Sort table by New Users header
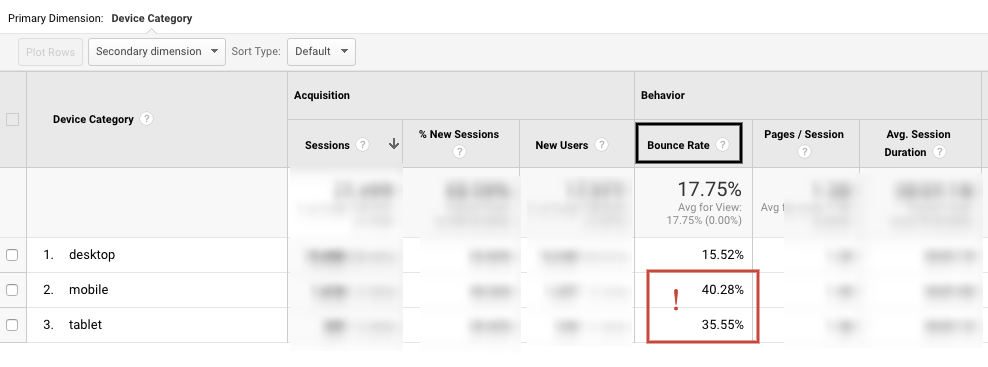Viewport: 988px width, 367px height. 562,145
